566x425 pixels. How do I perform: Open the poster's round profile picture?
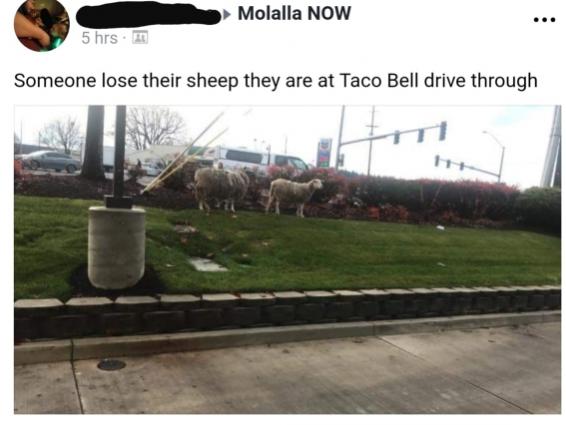[42, 24]
